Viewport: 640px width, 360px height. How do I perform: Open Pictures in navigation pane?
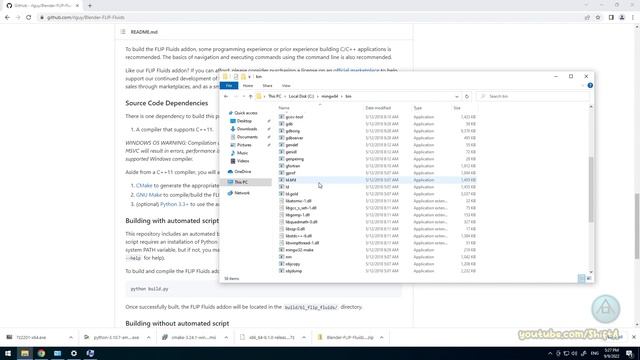(244, 145)
